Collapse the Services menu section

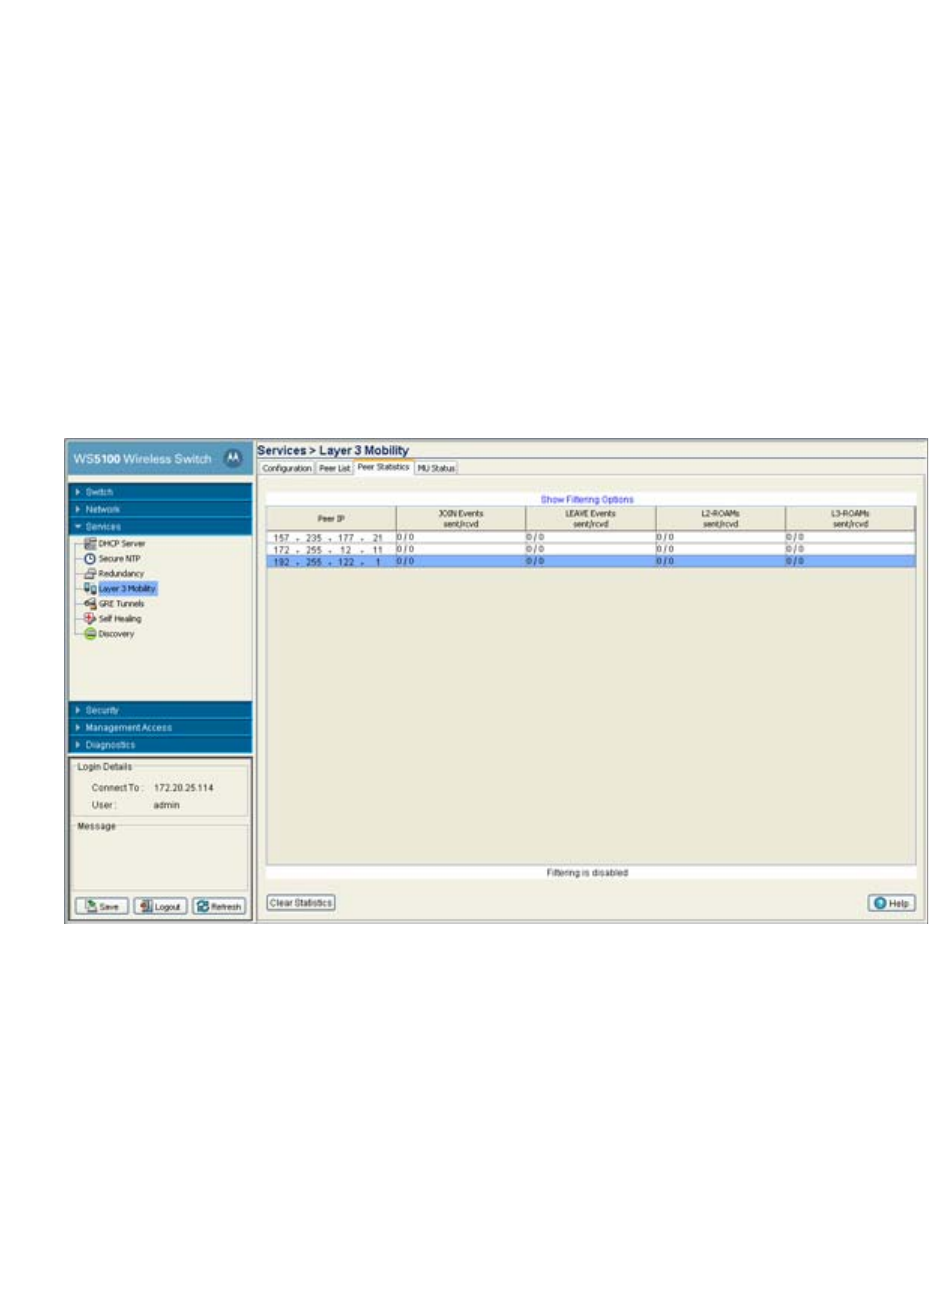coord(160,526)
